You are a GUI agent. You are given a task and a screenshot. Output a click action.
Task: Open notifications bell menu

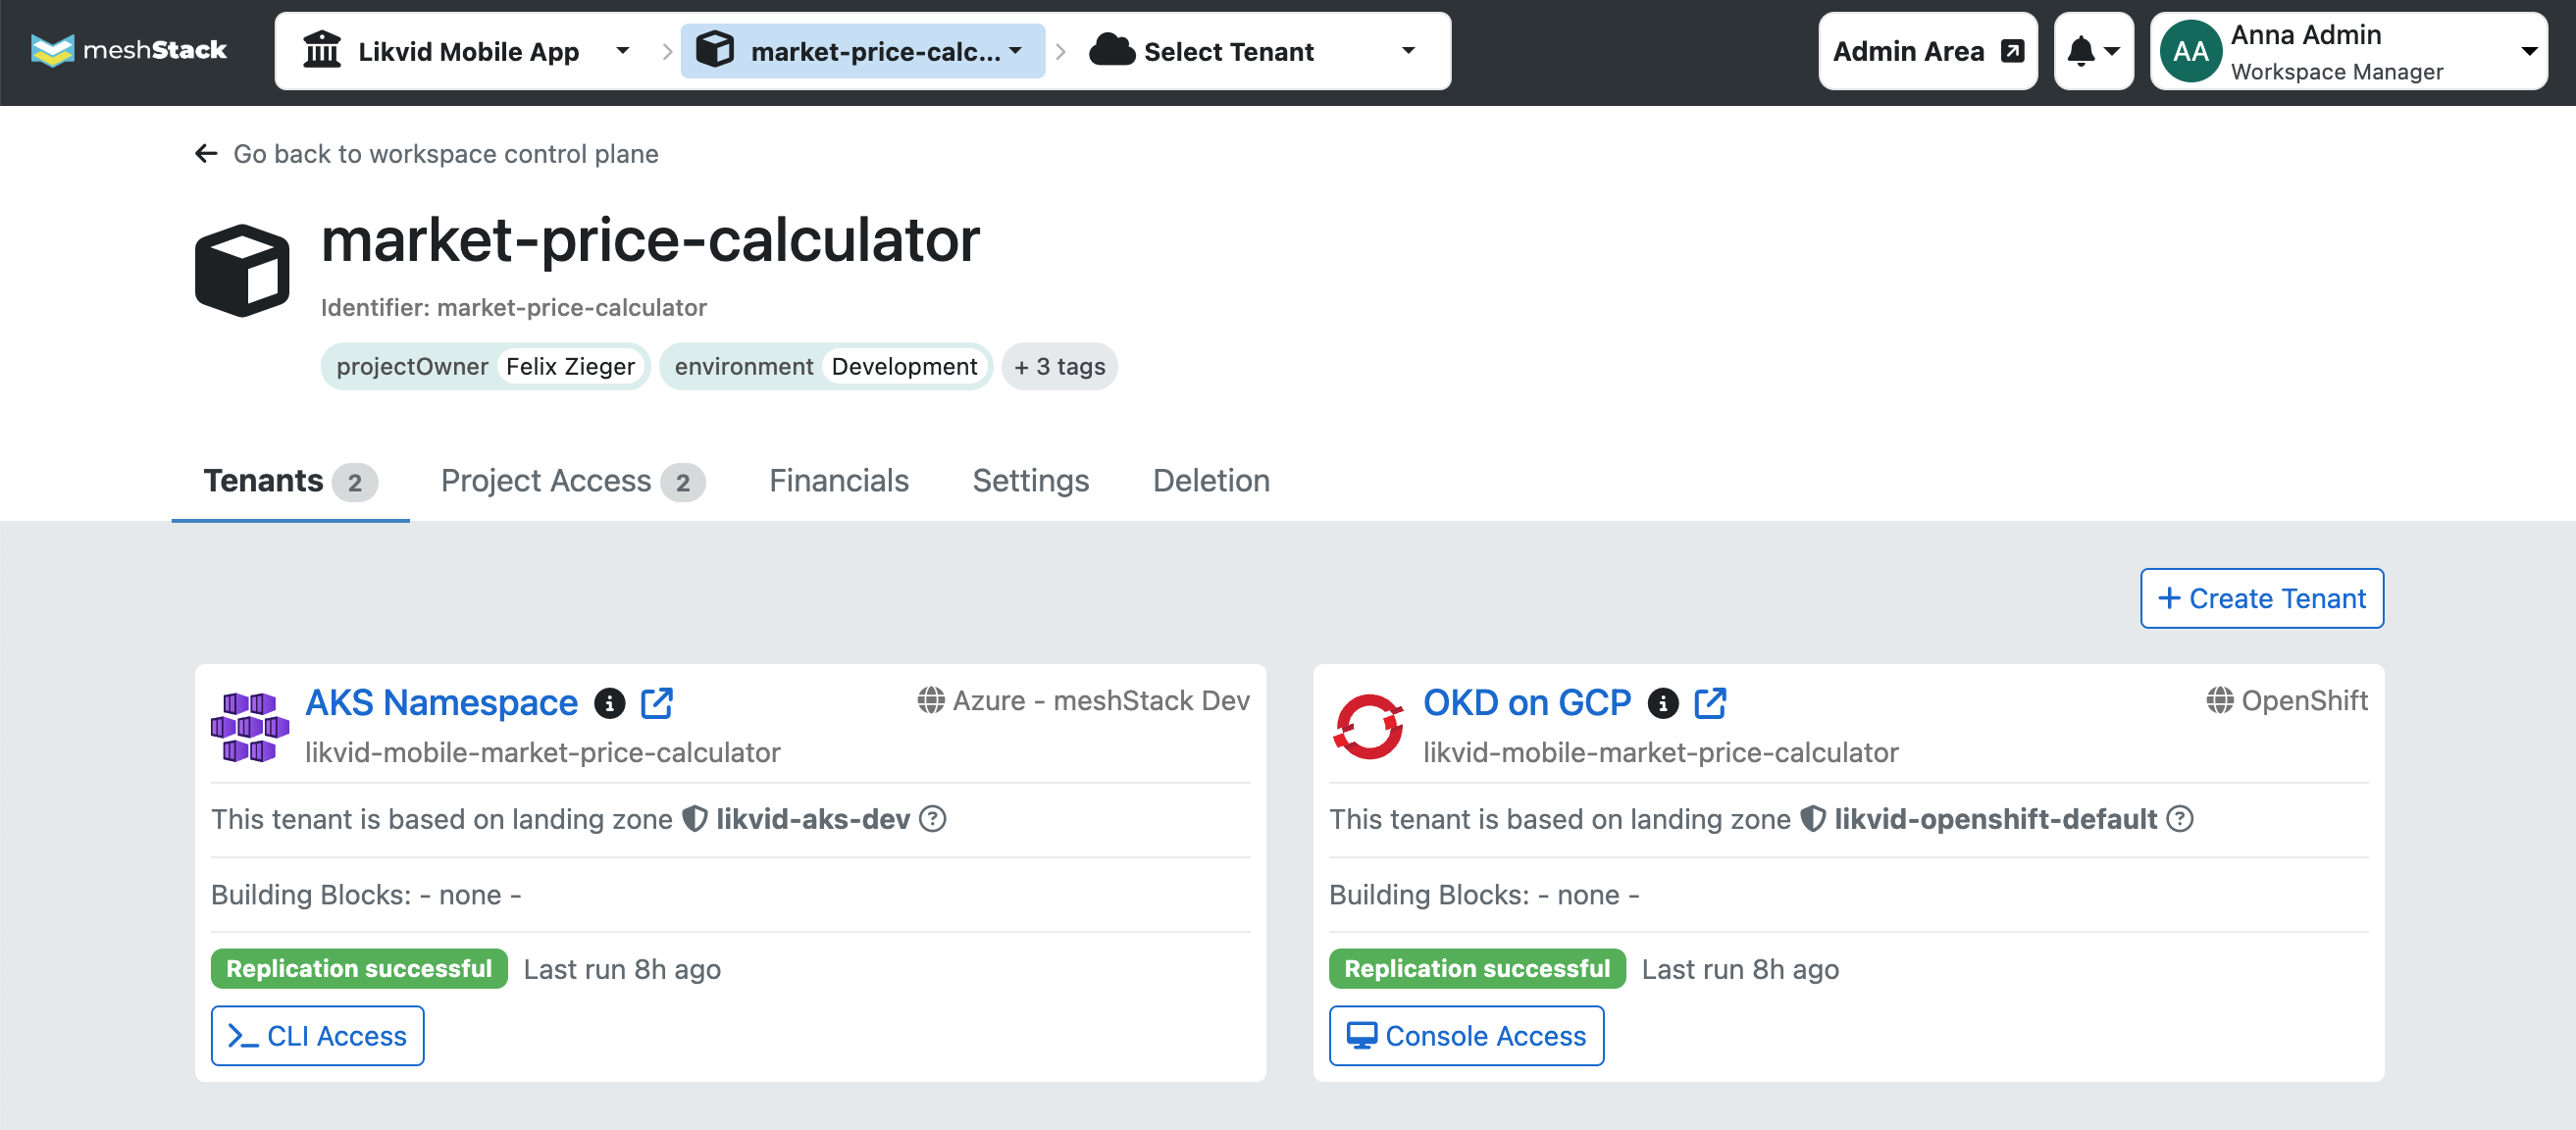tap(2093, 51)
